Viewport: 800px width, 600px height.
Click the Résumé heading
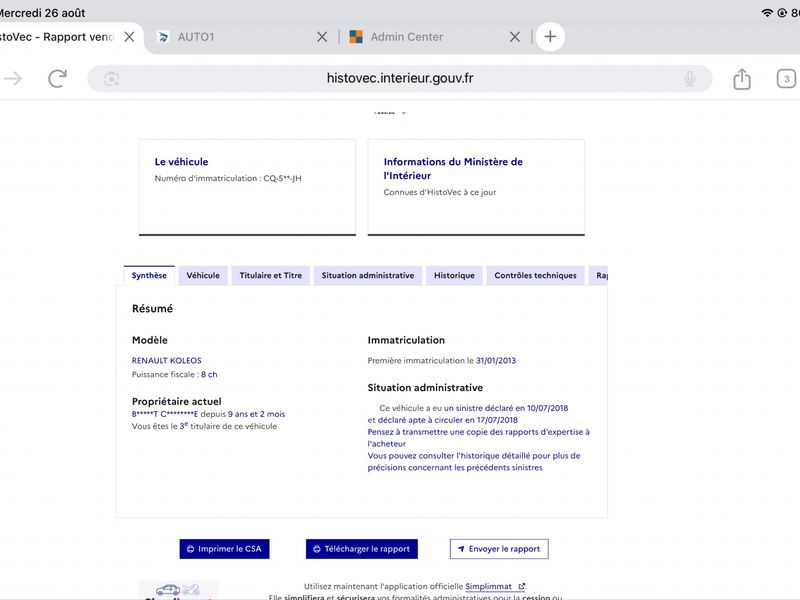point(152,309)
